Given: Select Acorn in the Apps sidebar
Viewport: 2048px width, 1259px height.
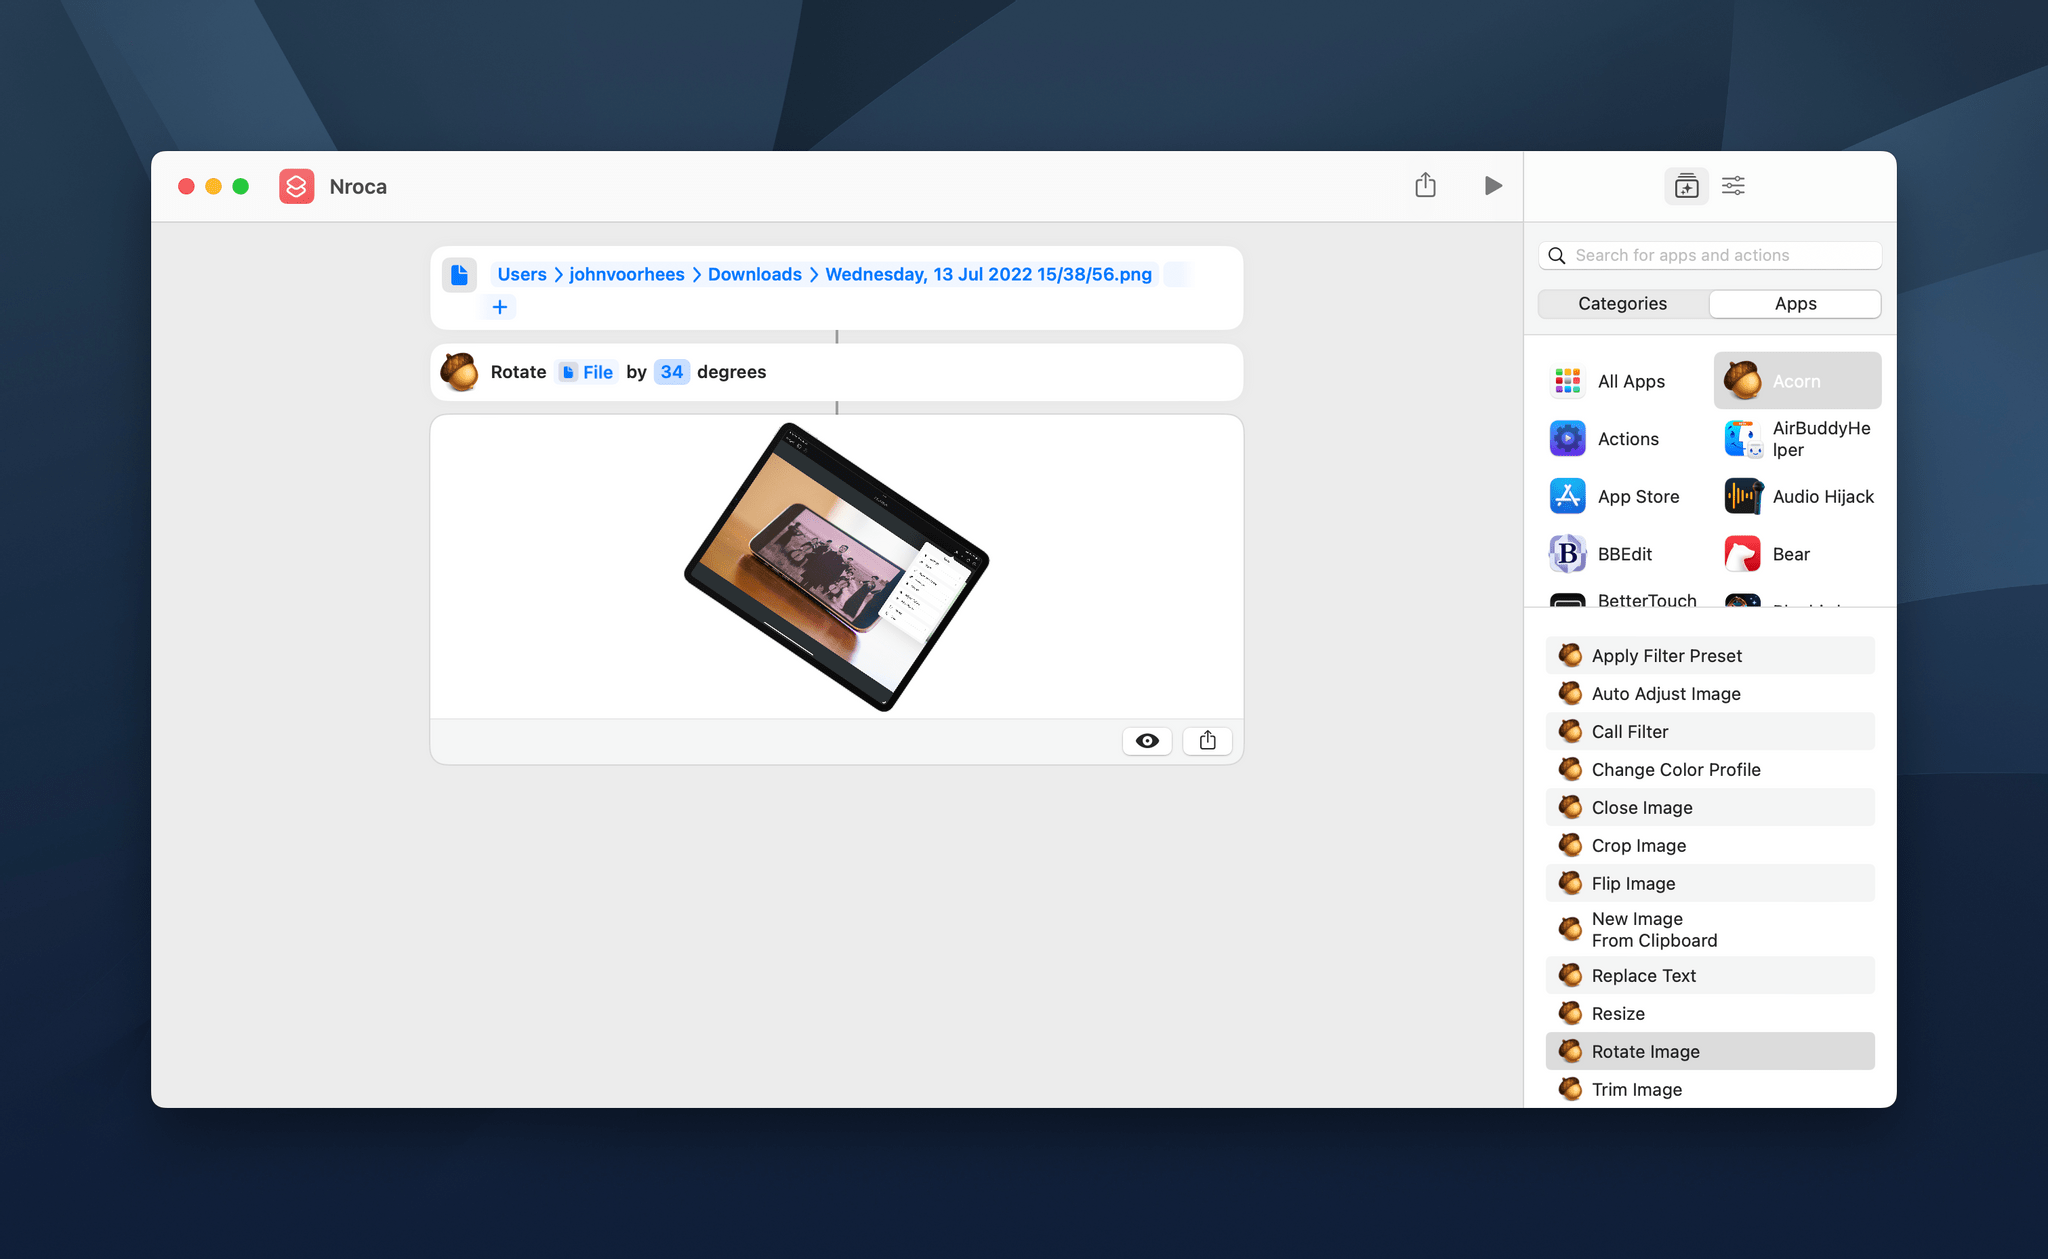Looking at the screenshot, I should tap(1795, 380).
